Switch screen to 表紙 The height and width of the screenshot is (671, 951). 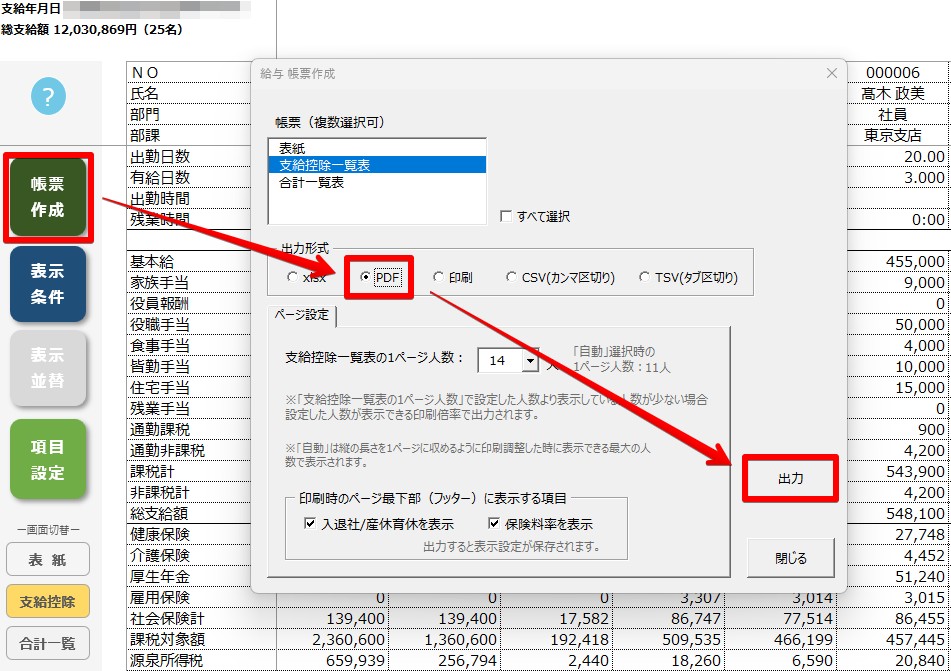click(48, 559)
